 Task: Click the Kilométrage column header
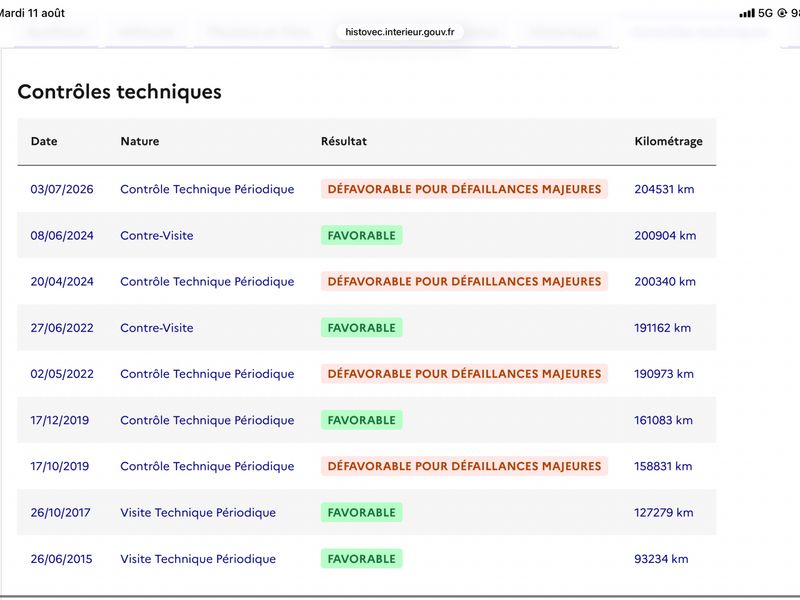668,141
